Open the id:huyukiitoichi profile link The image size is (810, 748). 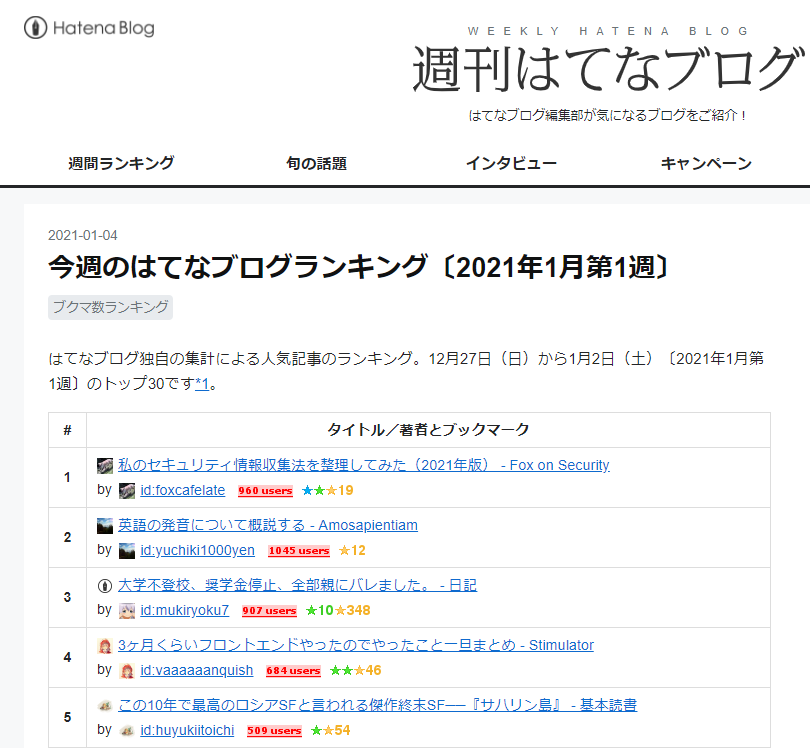187,730
